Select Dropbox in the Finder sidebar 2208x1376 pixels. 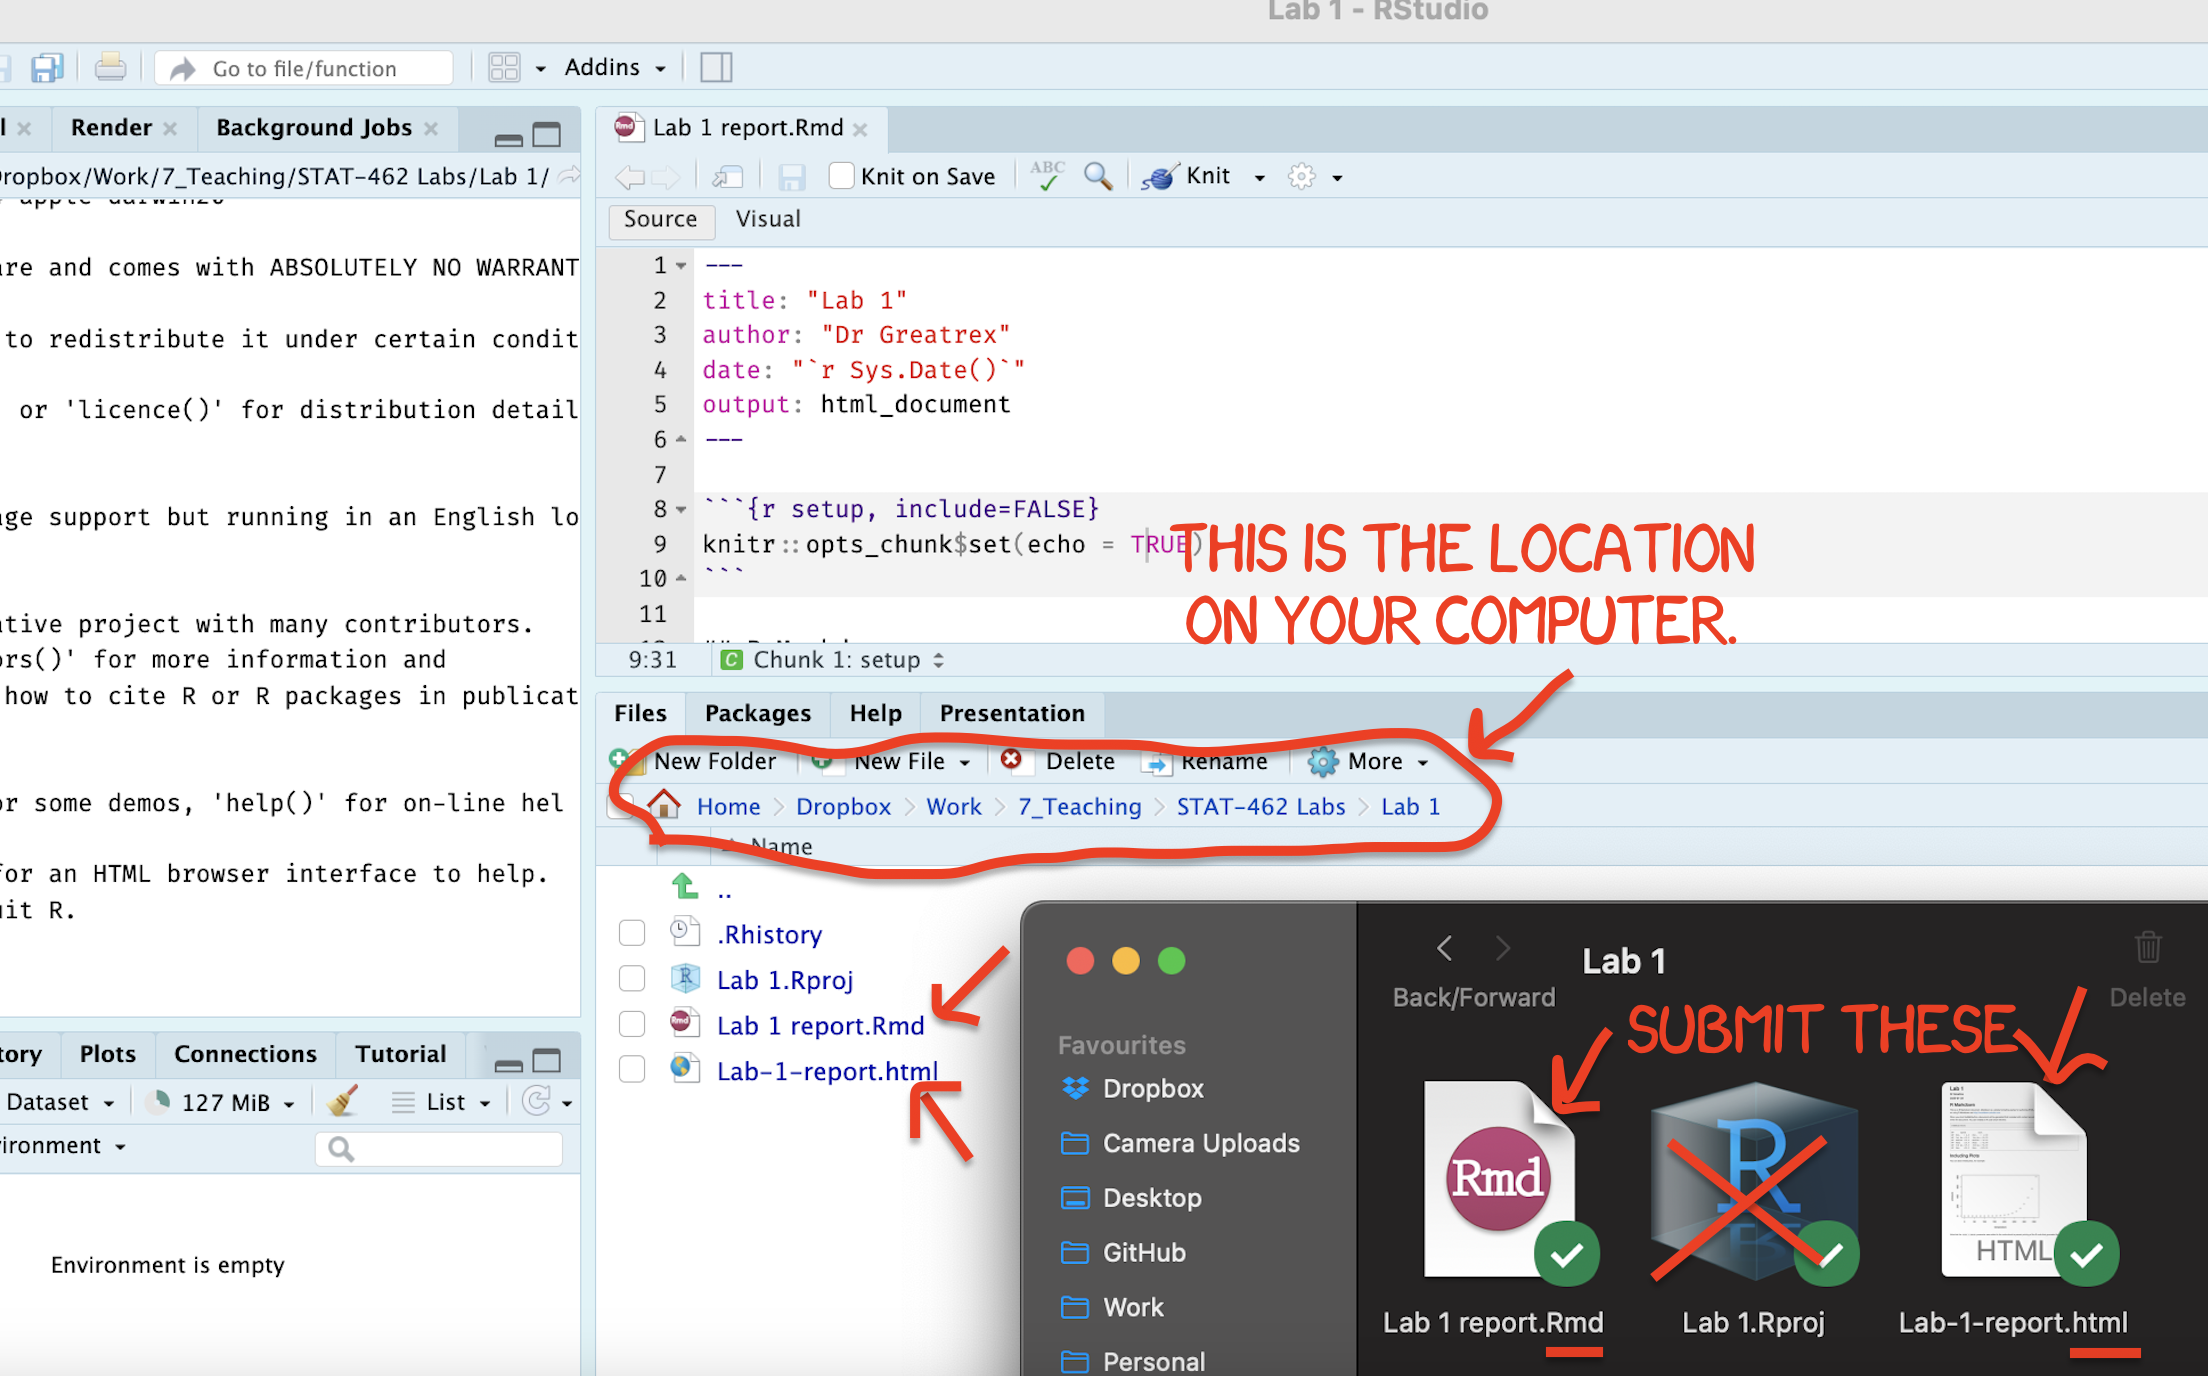click(x=1152, y=1088)
